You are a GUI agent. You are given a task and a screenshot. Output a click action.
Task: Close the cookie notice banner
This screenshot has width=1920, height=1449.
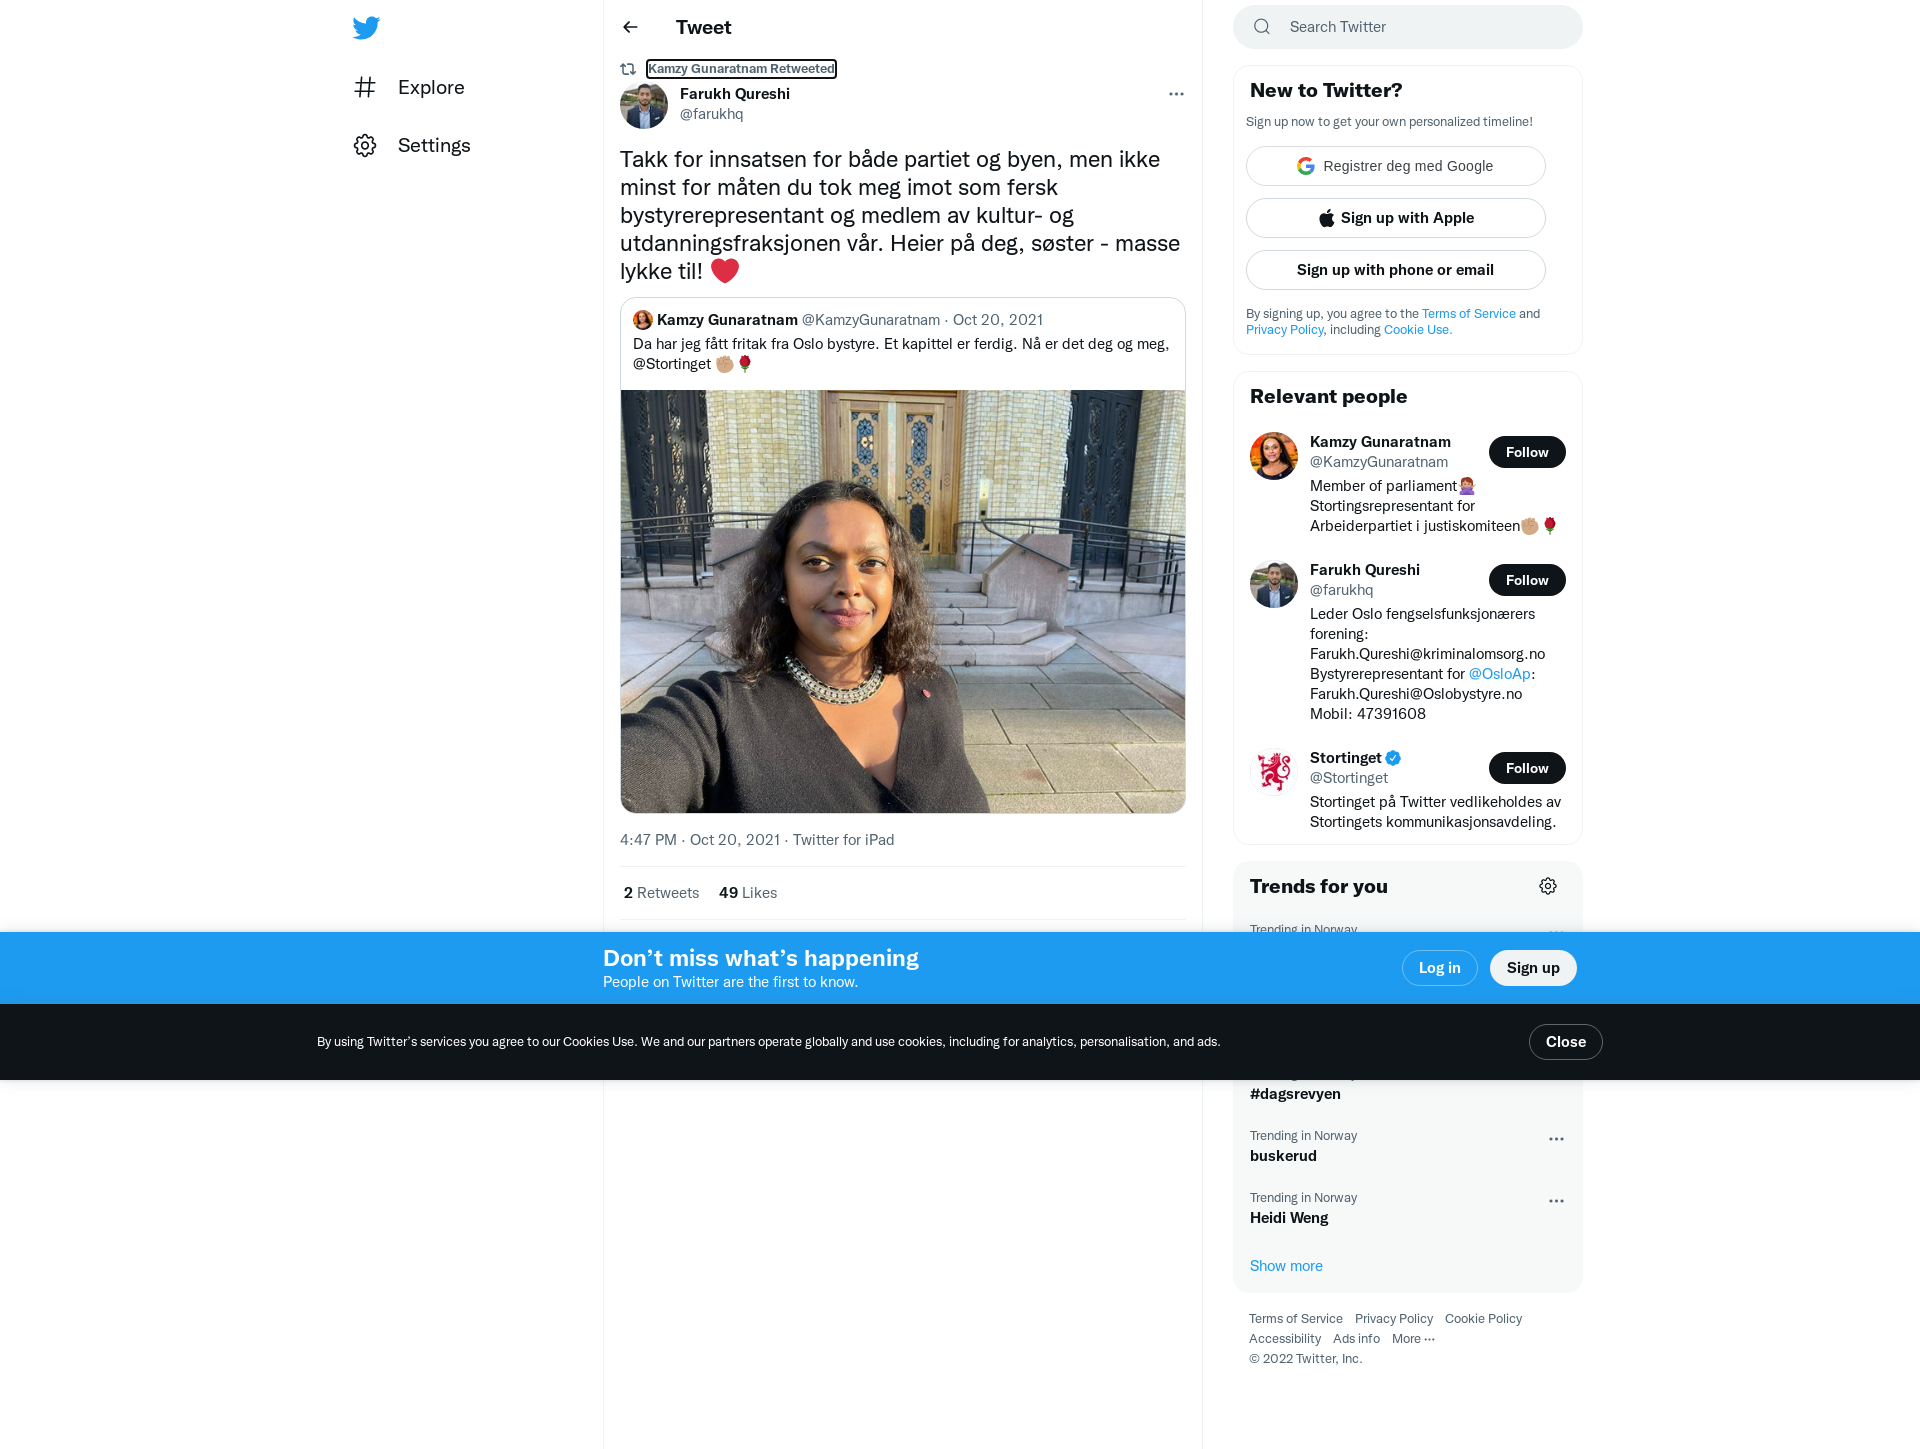click(x=1565, y=1042)
